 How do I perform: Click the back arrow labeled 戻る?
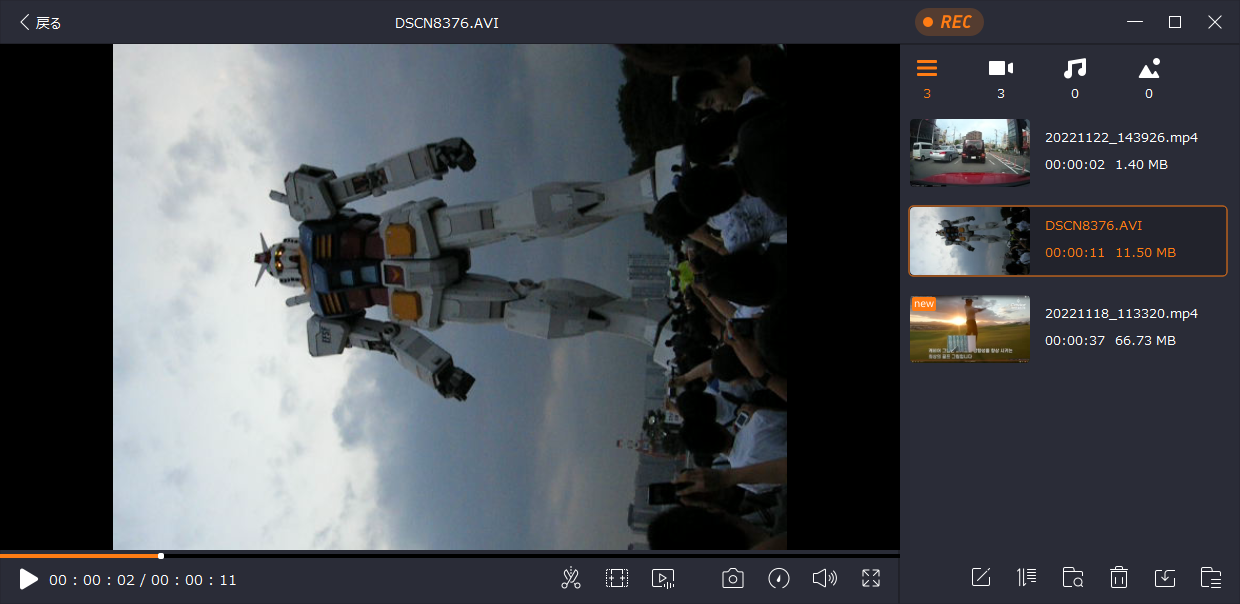(x=41, y=23)
